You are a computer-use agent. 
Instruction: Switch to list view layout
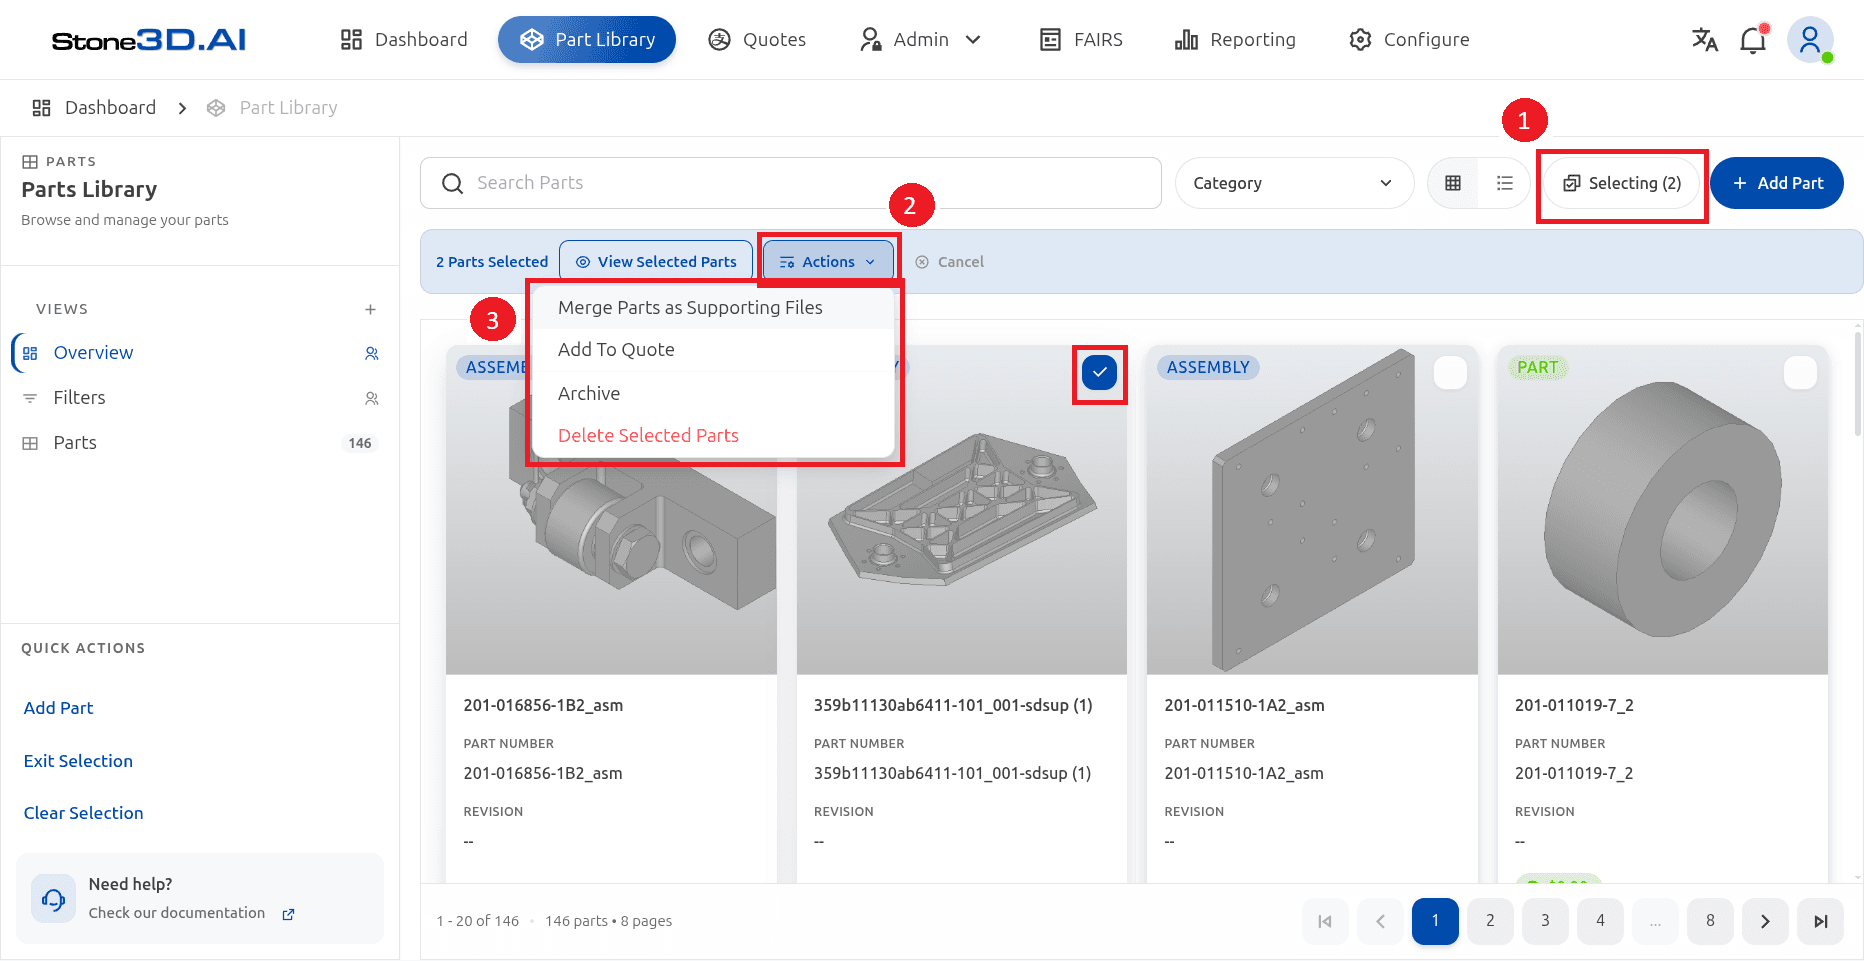tap(1505, 183)
